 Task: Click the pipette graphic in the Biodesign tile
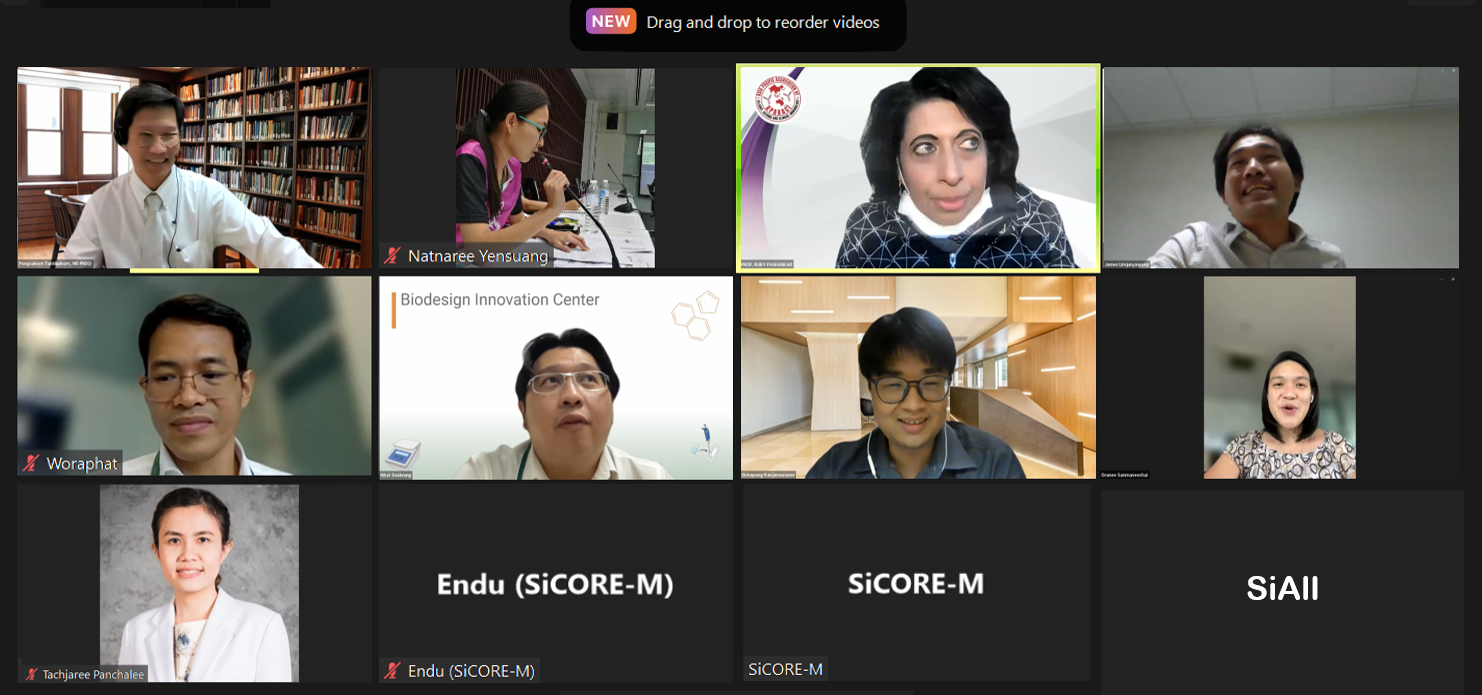tap(705, 442)
